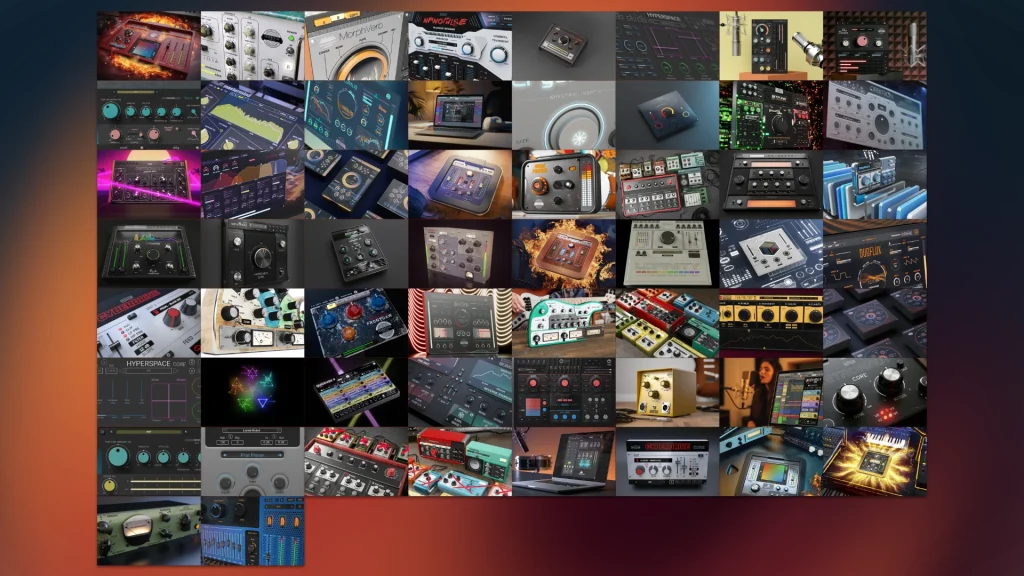
Task: Click retro unit with orange knob and LED meter
Action: 564,184
